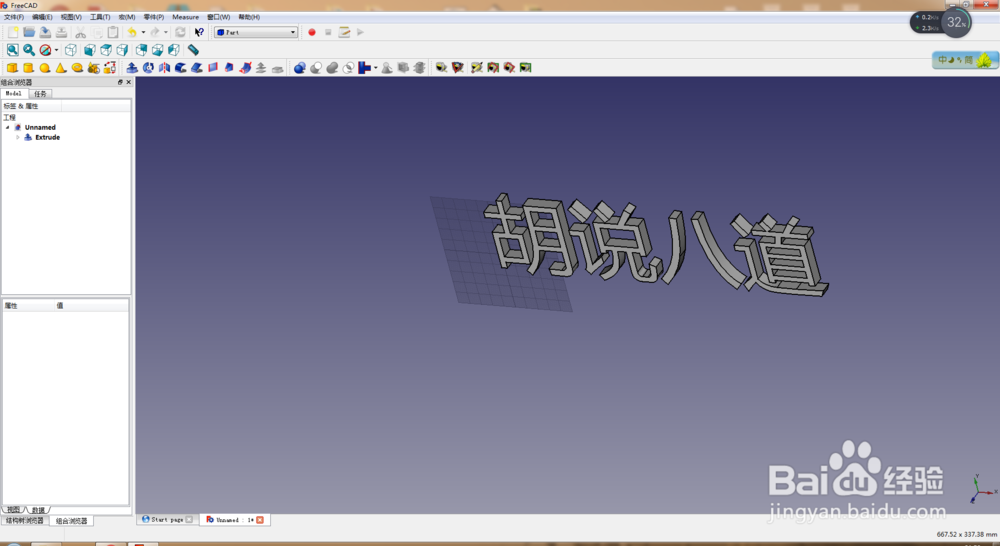Create a Cylinder primitive

click(28, 68)
